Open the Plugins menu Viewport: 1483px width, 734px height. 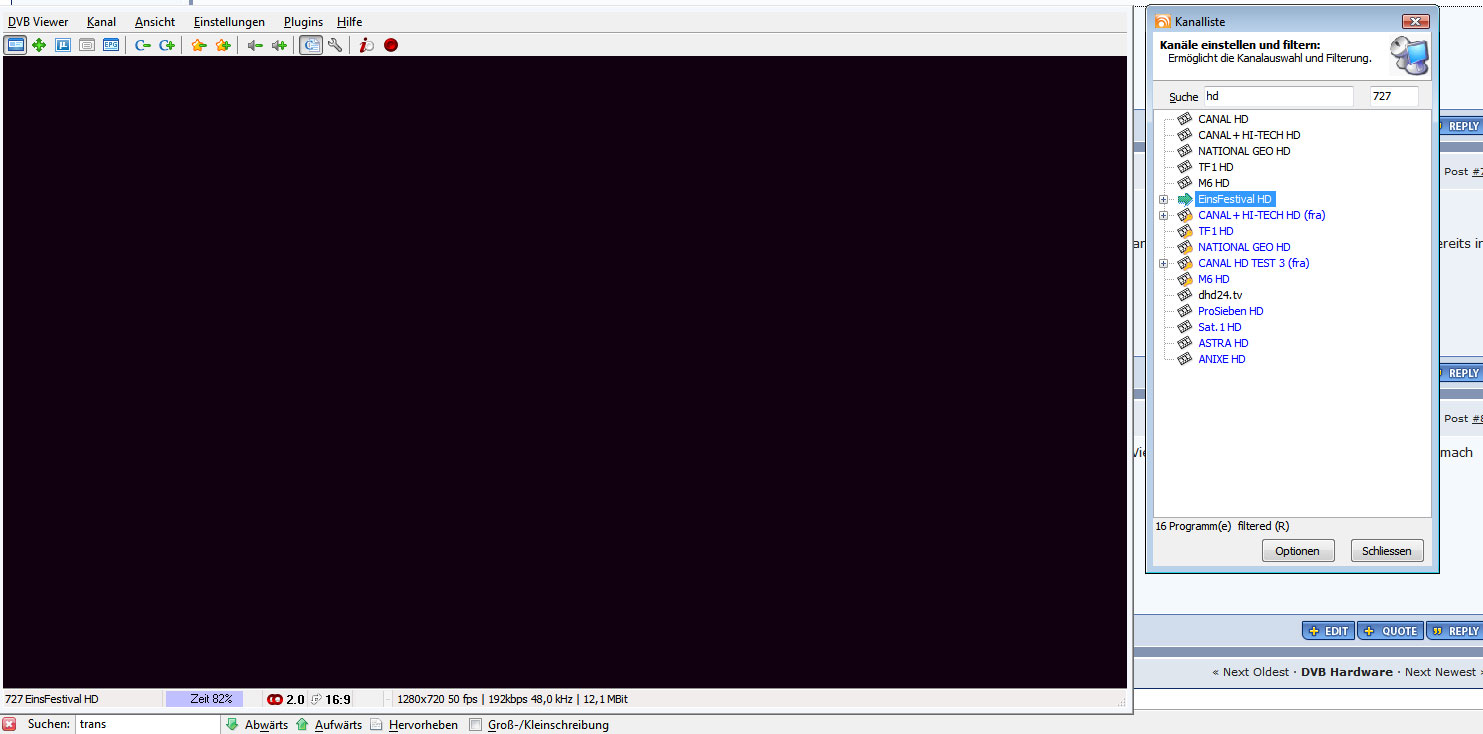(303, 22)
